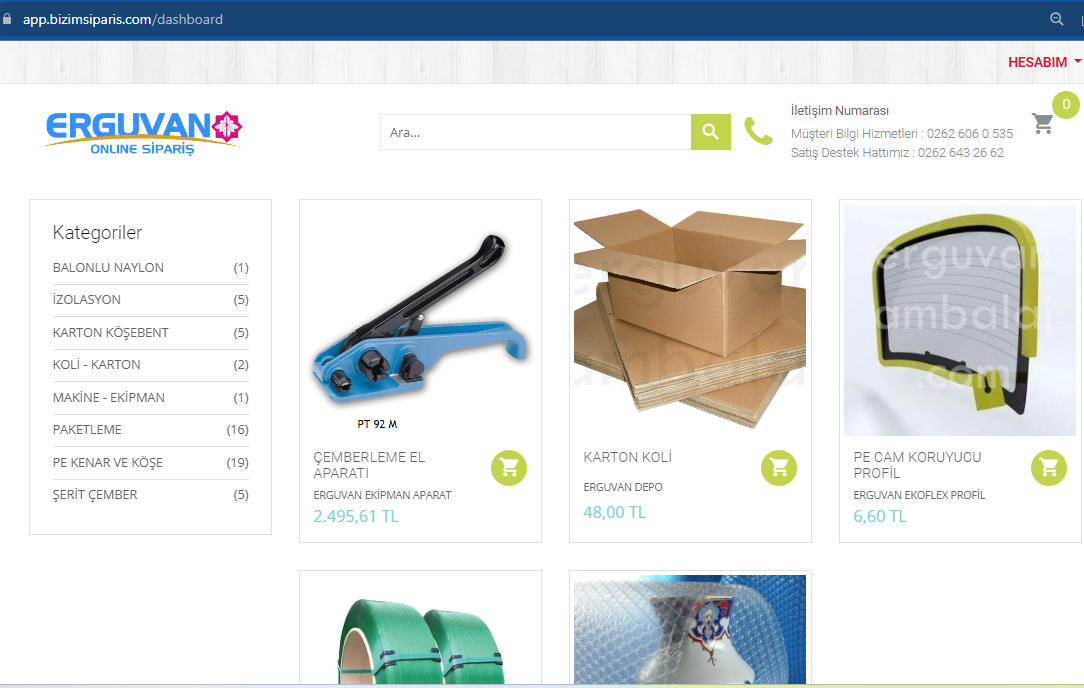Image resolution: width=1084 pixels, height=688 pixels.
Task: Click the address bar padlock icon
Action: [7, 19]
